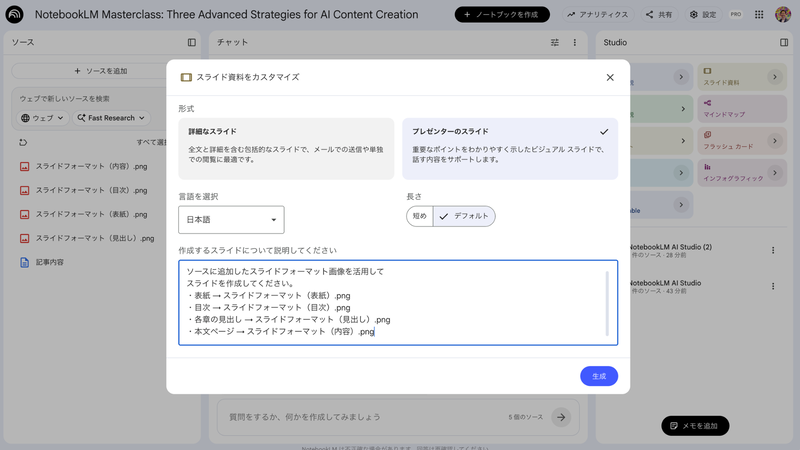Open 設定 settings

pos(703,14)
